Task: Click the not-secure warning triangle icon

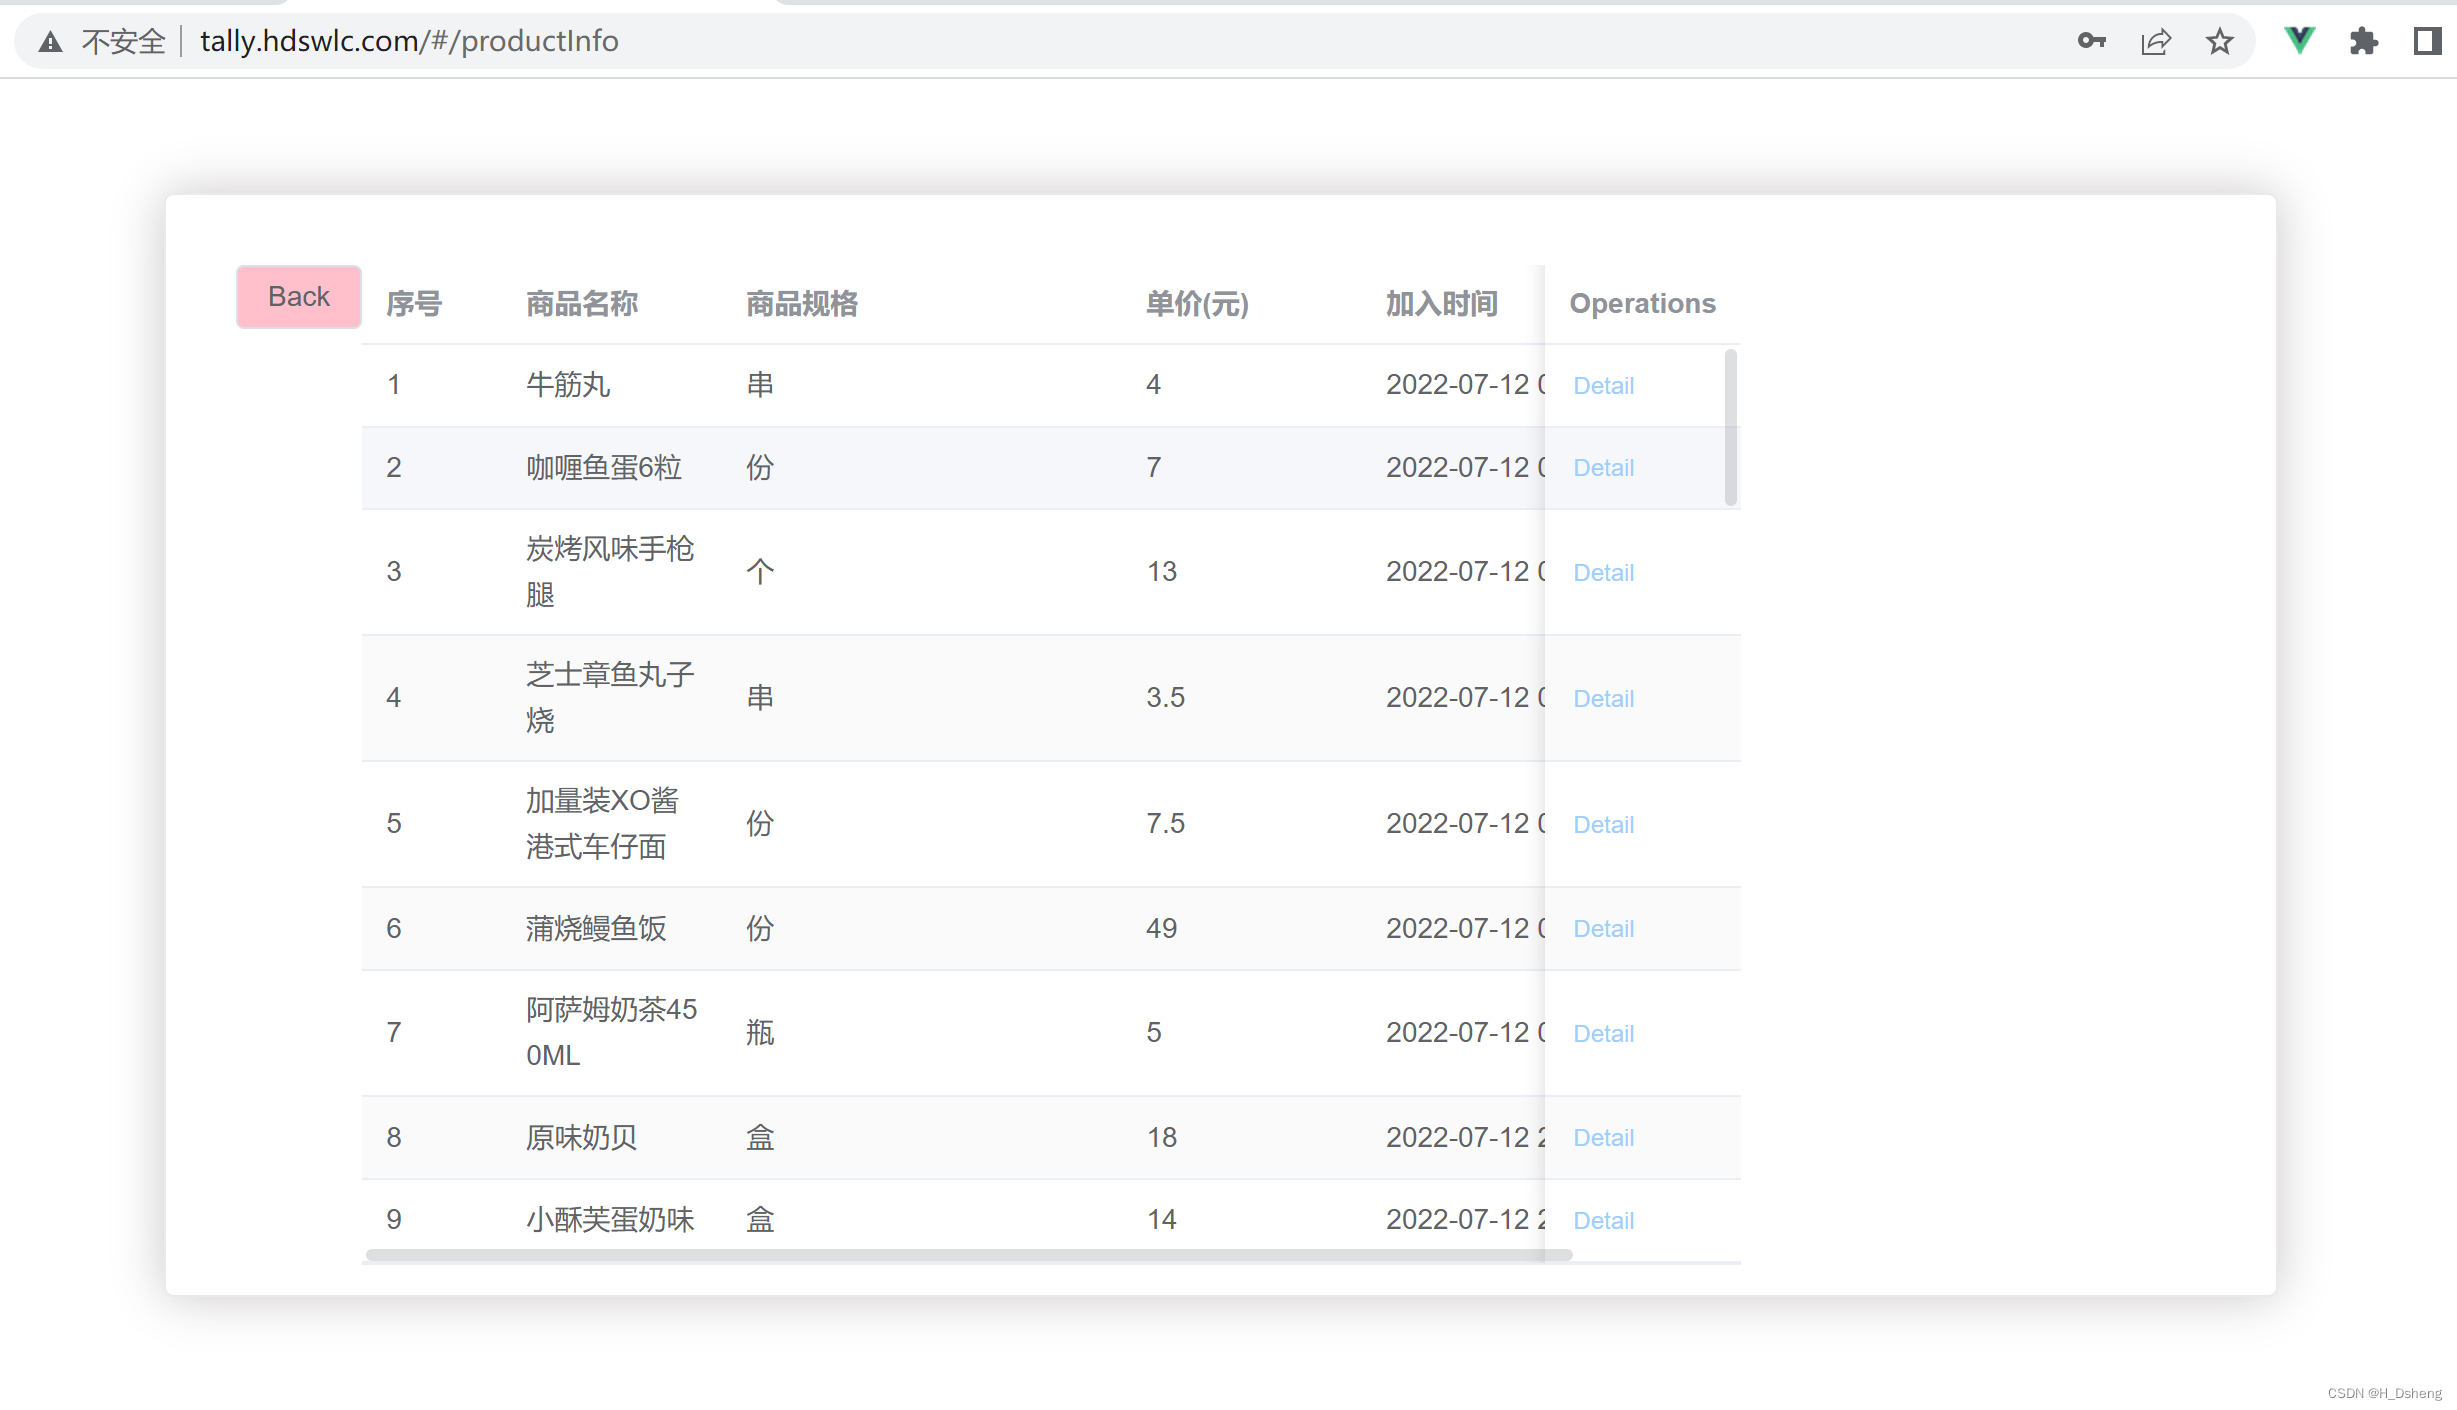Action: pos(50,42)
